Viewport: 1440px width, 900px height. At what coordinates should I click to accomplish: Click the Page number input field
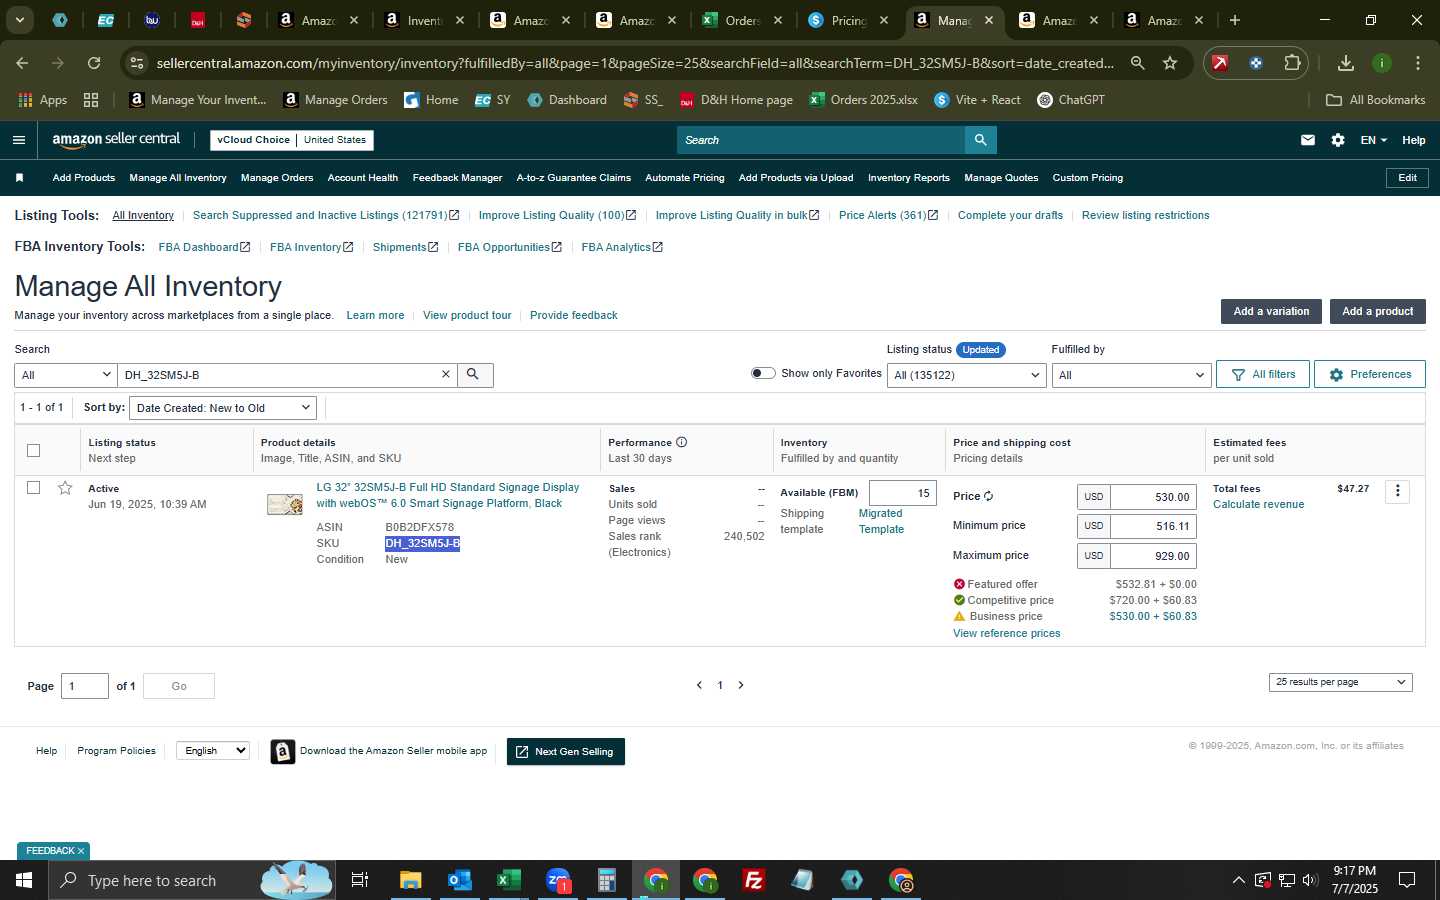(x=85, y=686)
